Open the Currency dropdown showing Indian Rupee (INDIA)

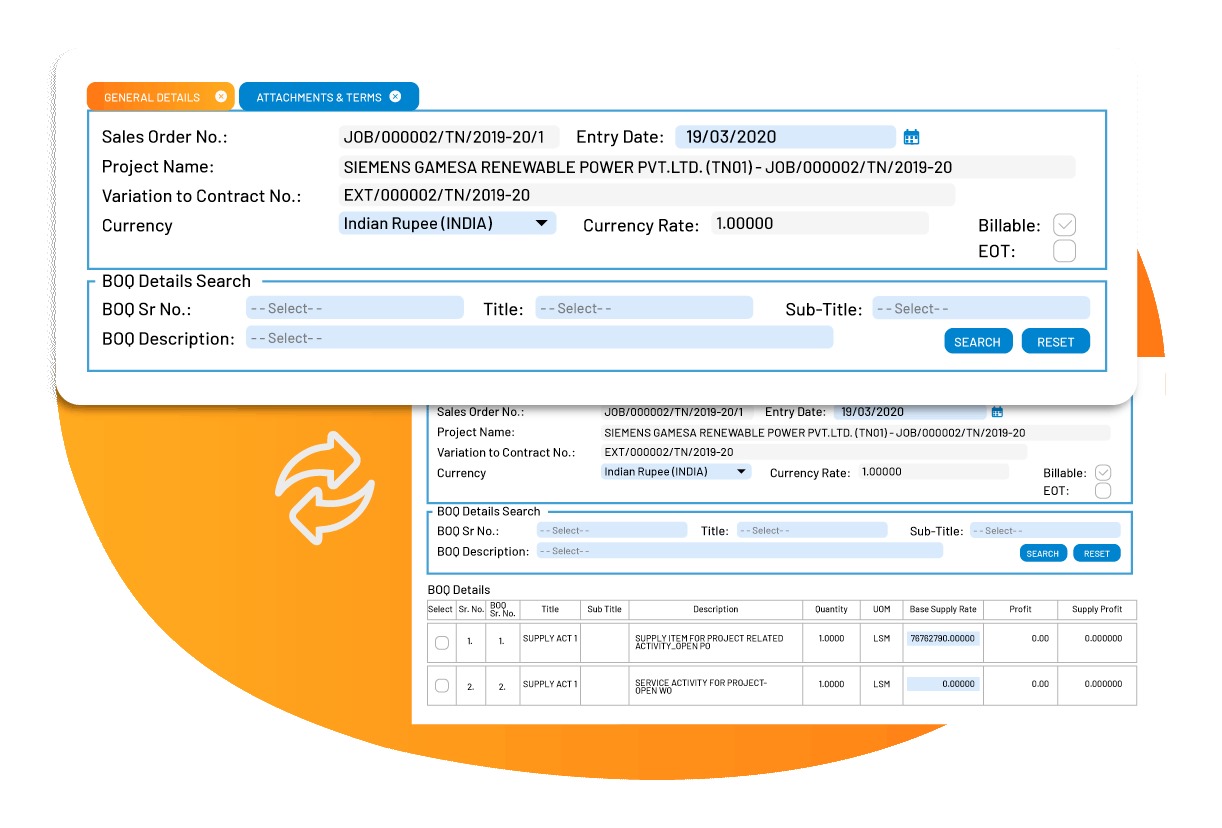click(x=446, y=223)
